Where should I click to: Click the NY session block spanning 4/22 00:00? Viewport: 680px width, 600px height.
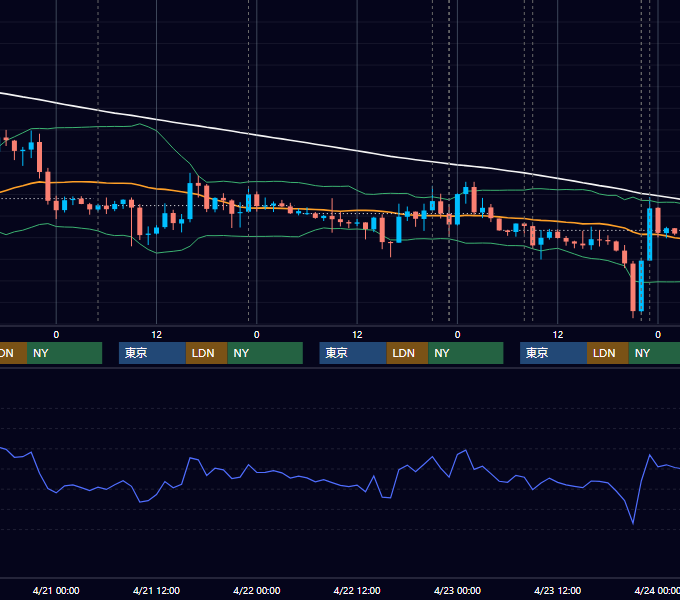pos(265,353)
